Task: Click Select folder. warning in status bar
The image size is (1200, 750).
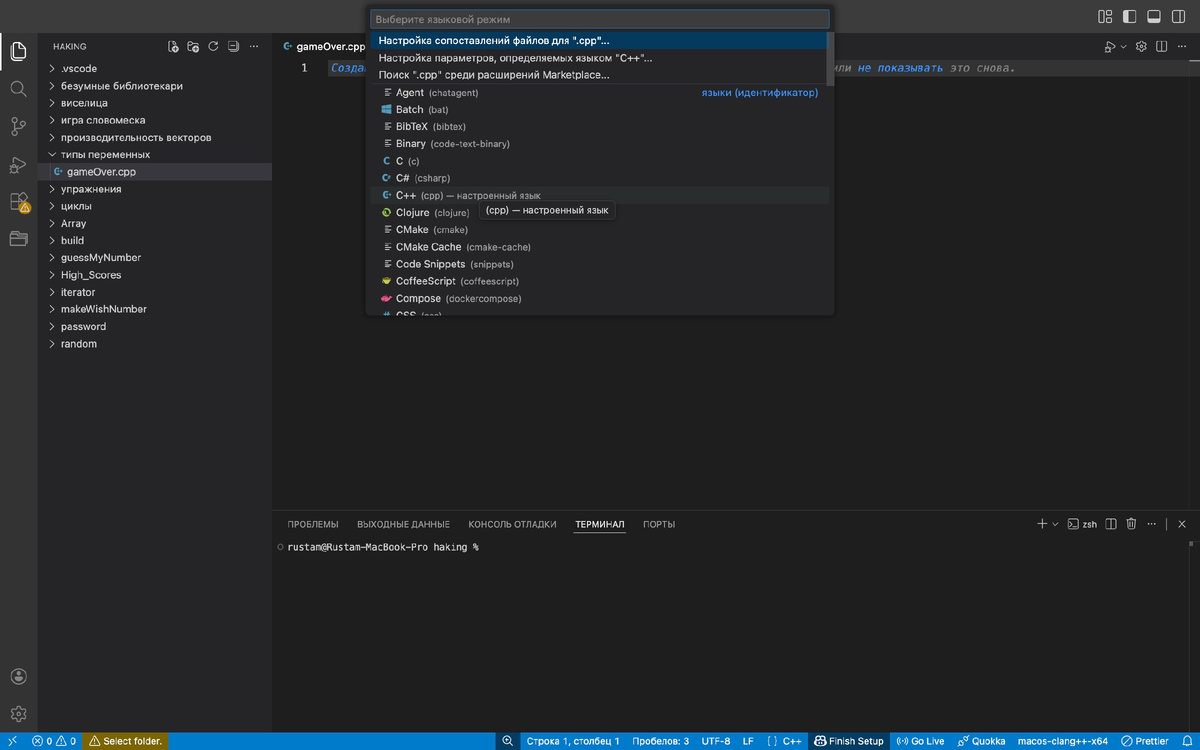Action: 125,741
